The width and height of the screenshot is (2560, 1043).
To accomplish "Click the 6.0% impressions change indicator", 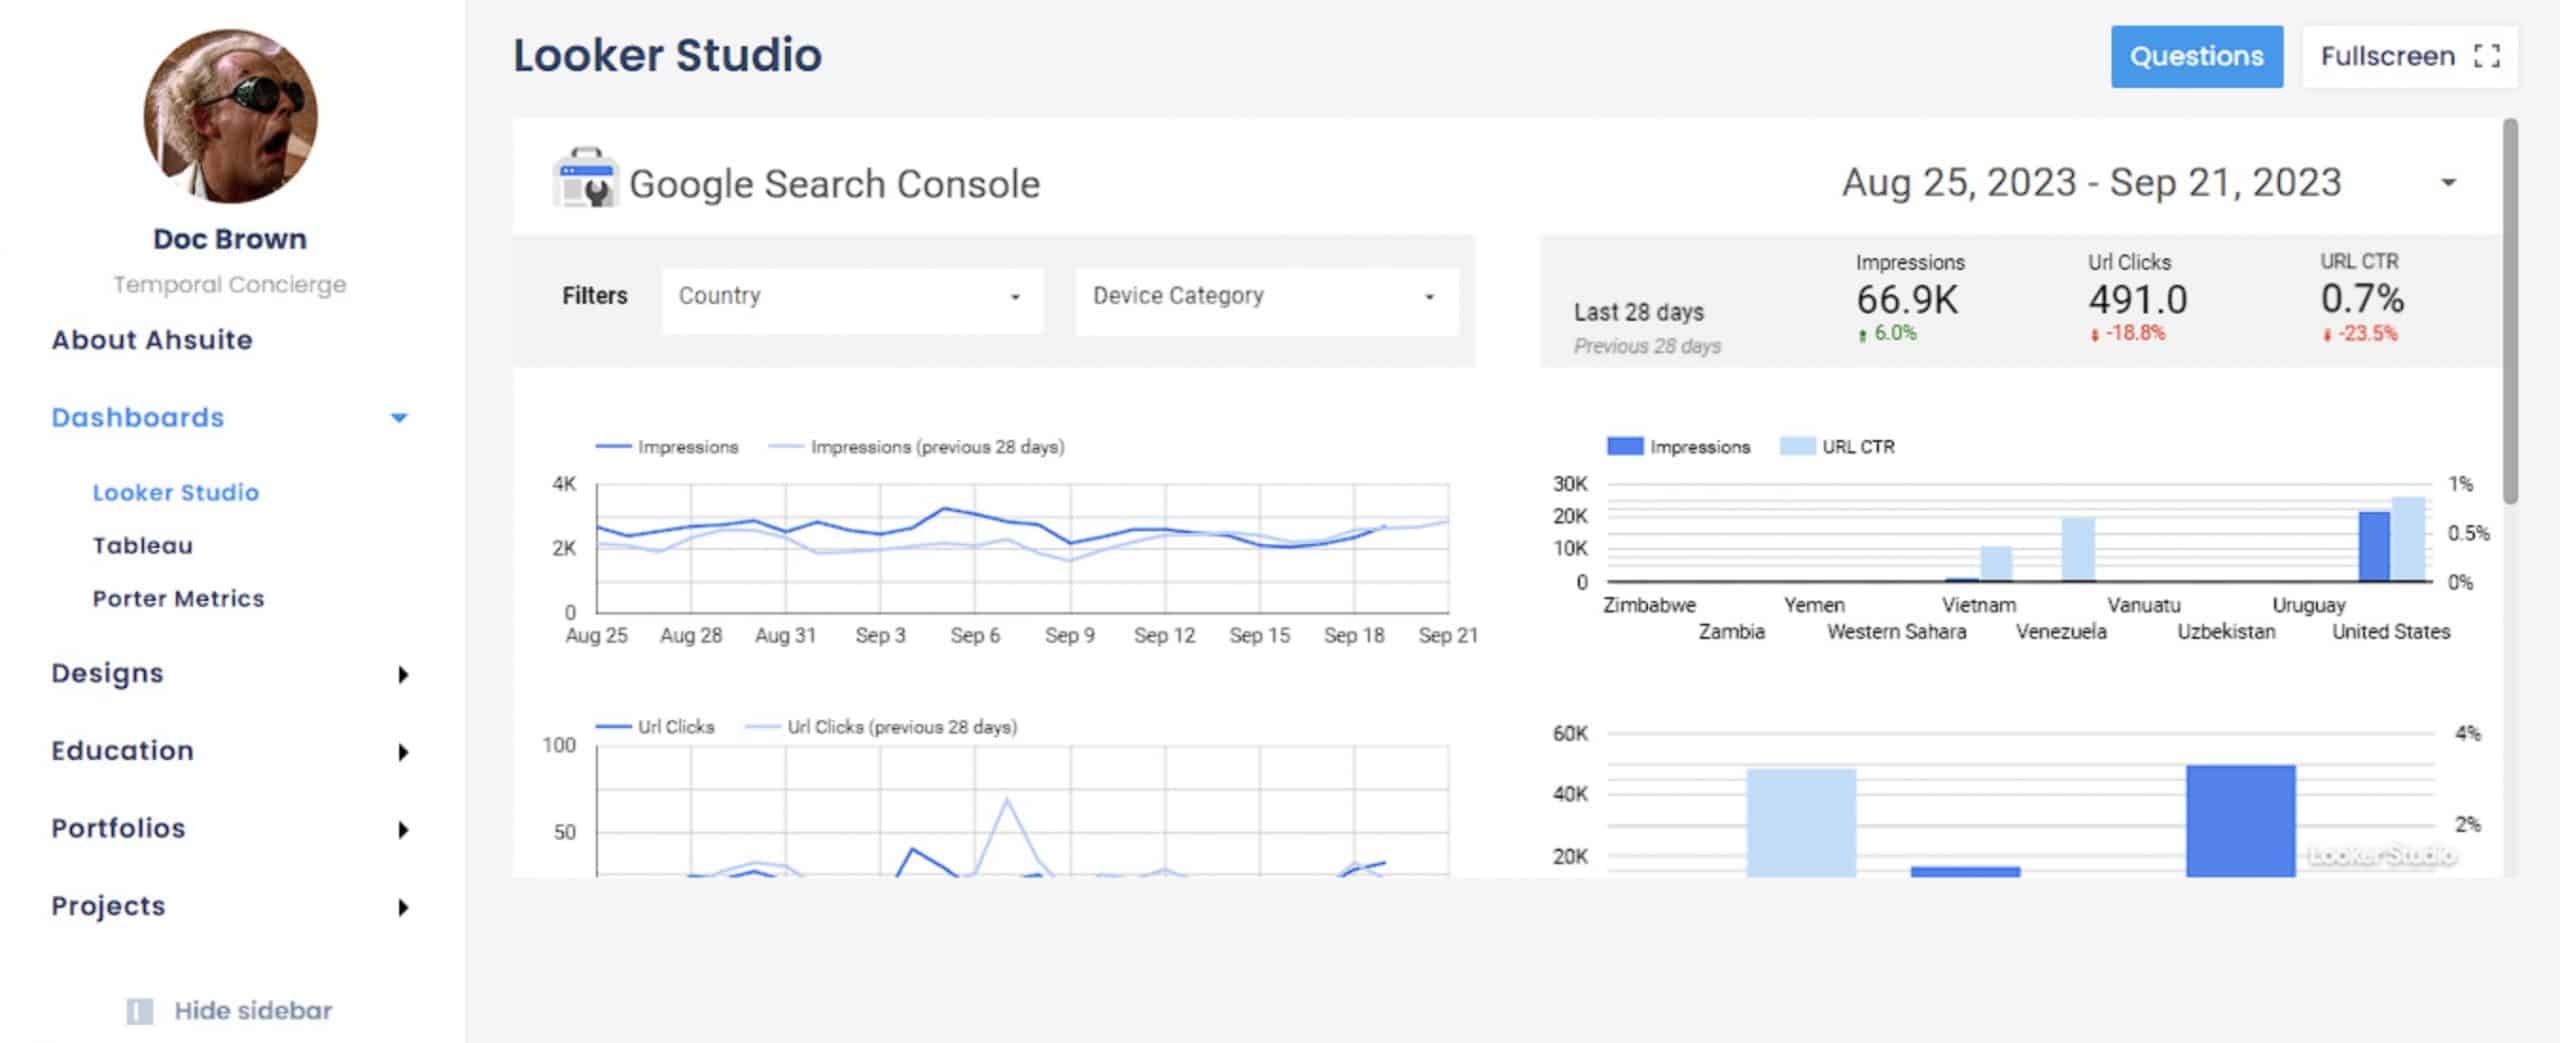I will [1887, 333].
